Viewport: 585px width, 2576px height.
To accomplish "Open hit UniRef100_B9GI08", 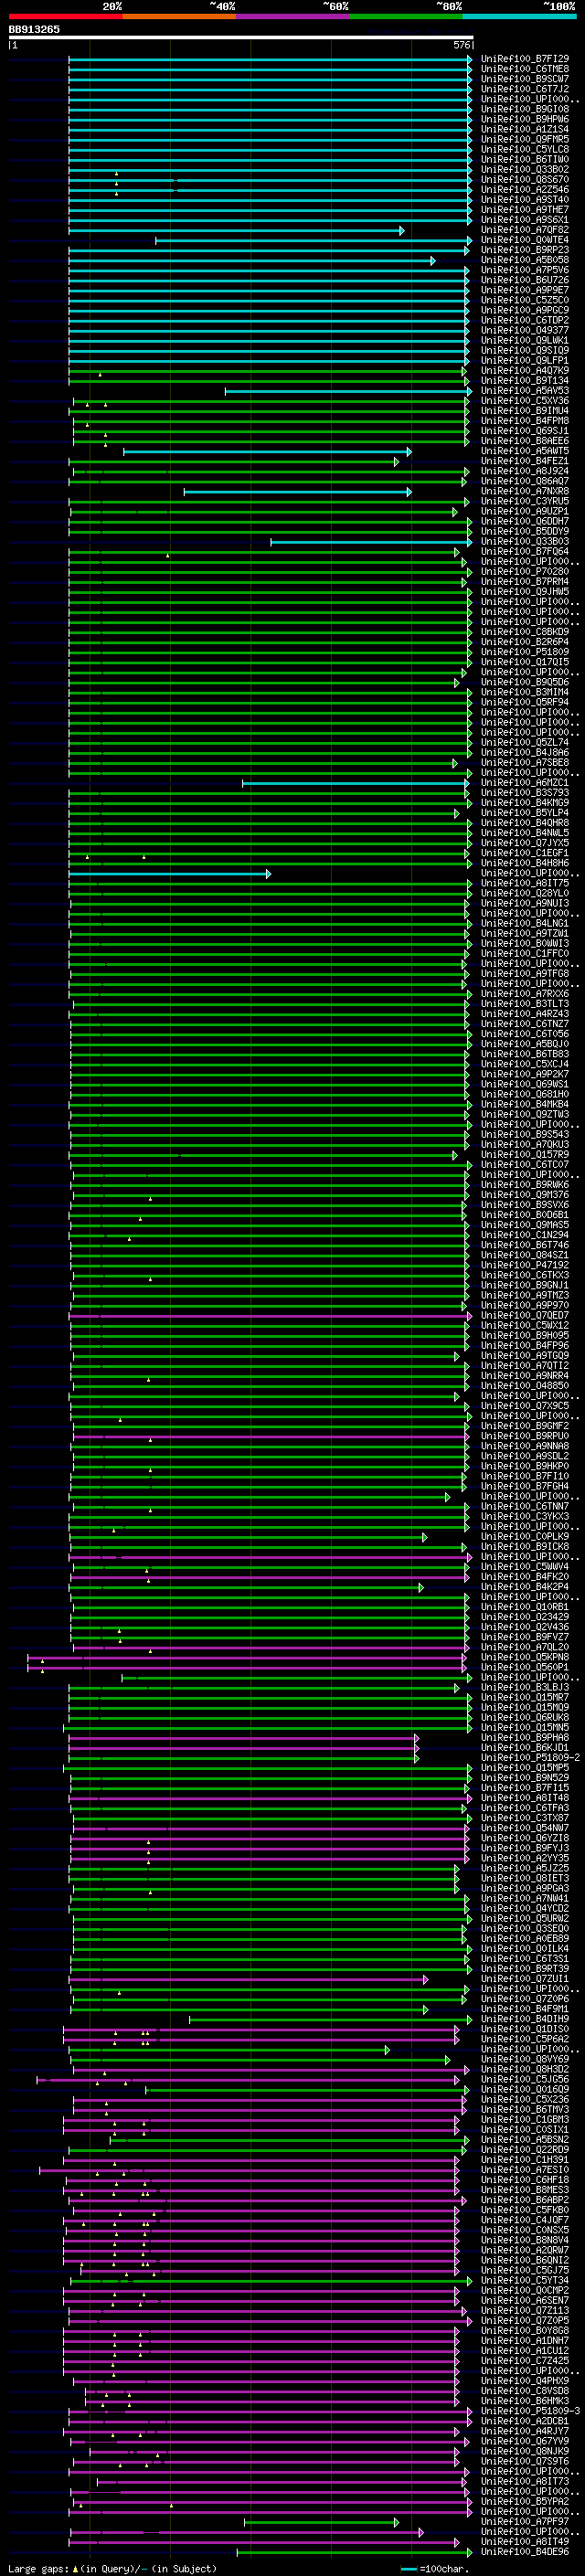I will coord(525,109).
